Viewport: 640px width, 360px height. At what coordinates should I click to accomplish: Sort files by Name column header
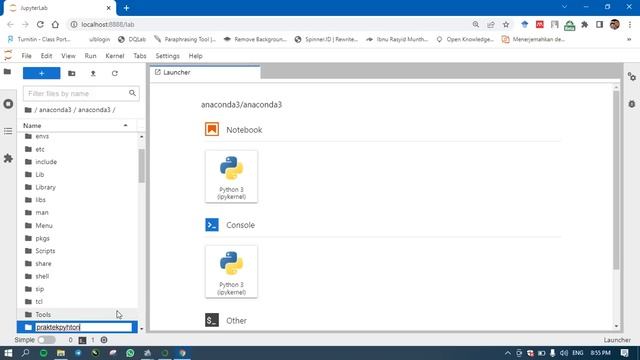click(76, 125)
